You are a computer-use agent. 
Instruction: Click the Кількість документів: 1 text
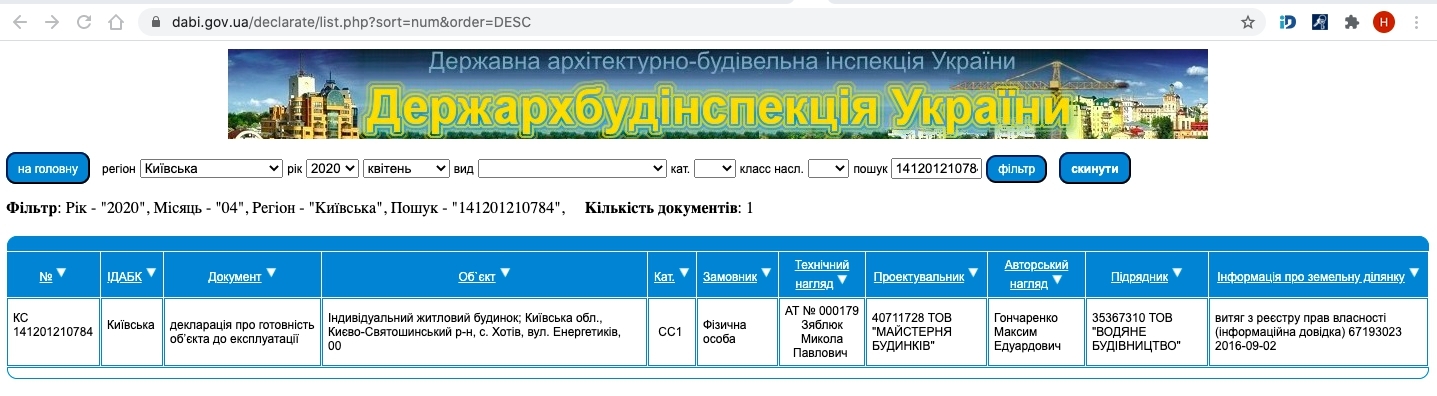click(x=669, y=208)
